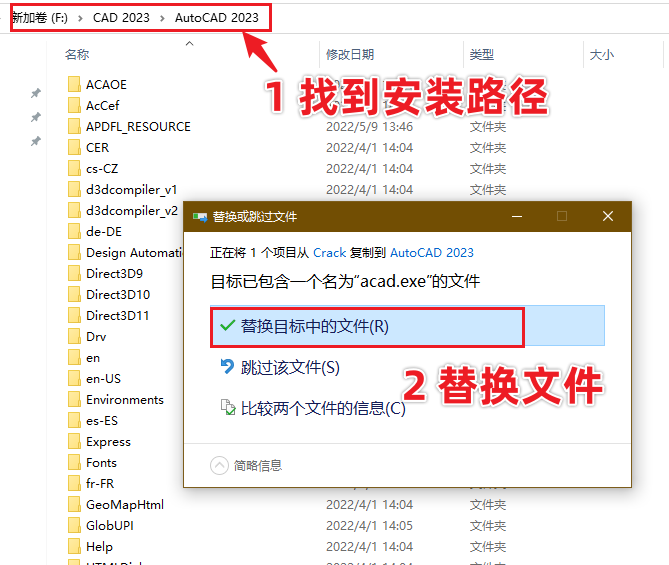Click the topmost pin icon in sidebar

(36, 93)
